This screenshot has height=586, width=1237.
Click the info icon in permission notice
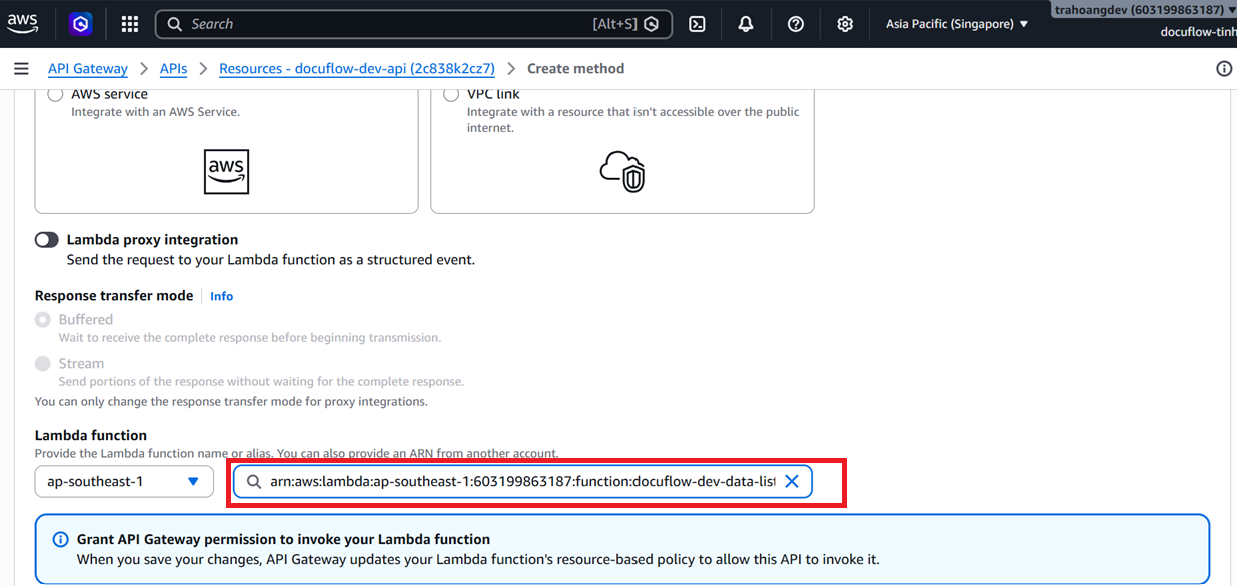click(x=60, y=540)
